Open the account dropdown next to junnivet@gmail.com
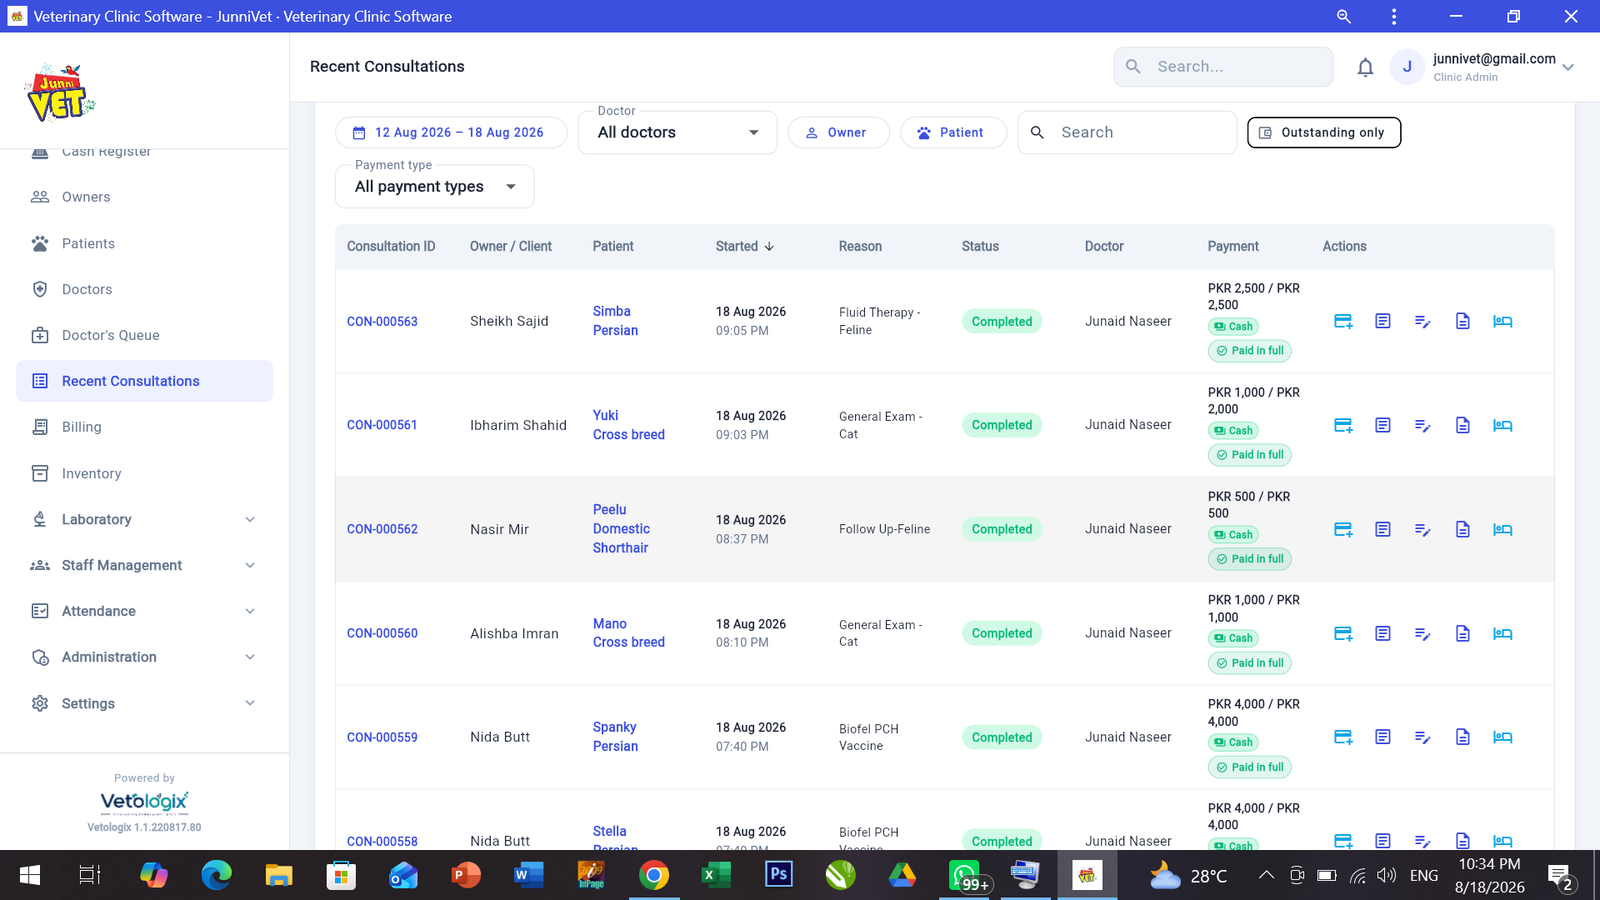The width and height of the screenshot is (1600, 900). coord(1568,67)
